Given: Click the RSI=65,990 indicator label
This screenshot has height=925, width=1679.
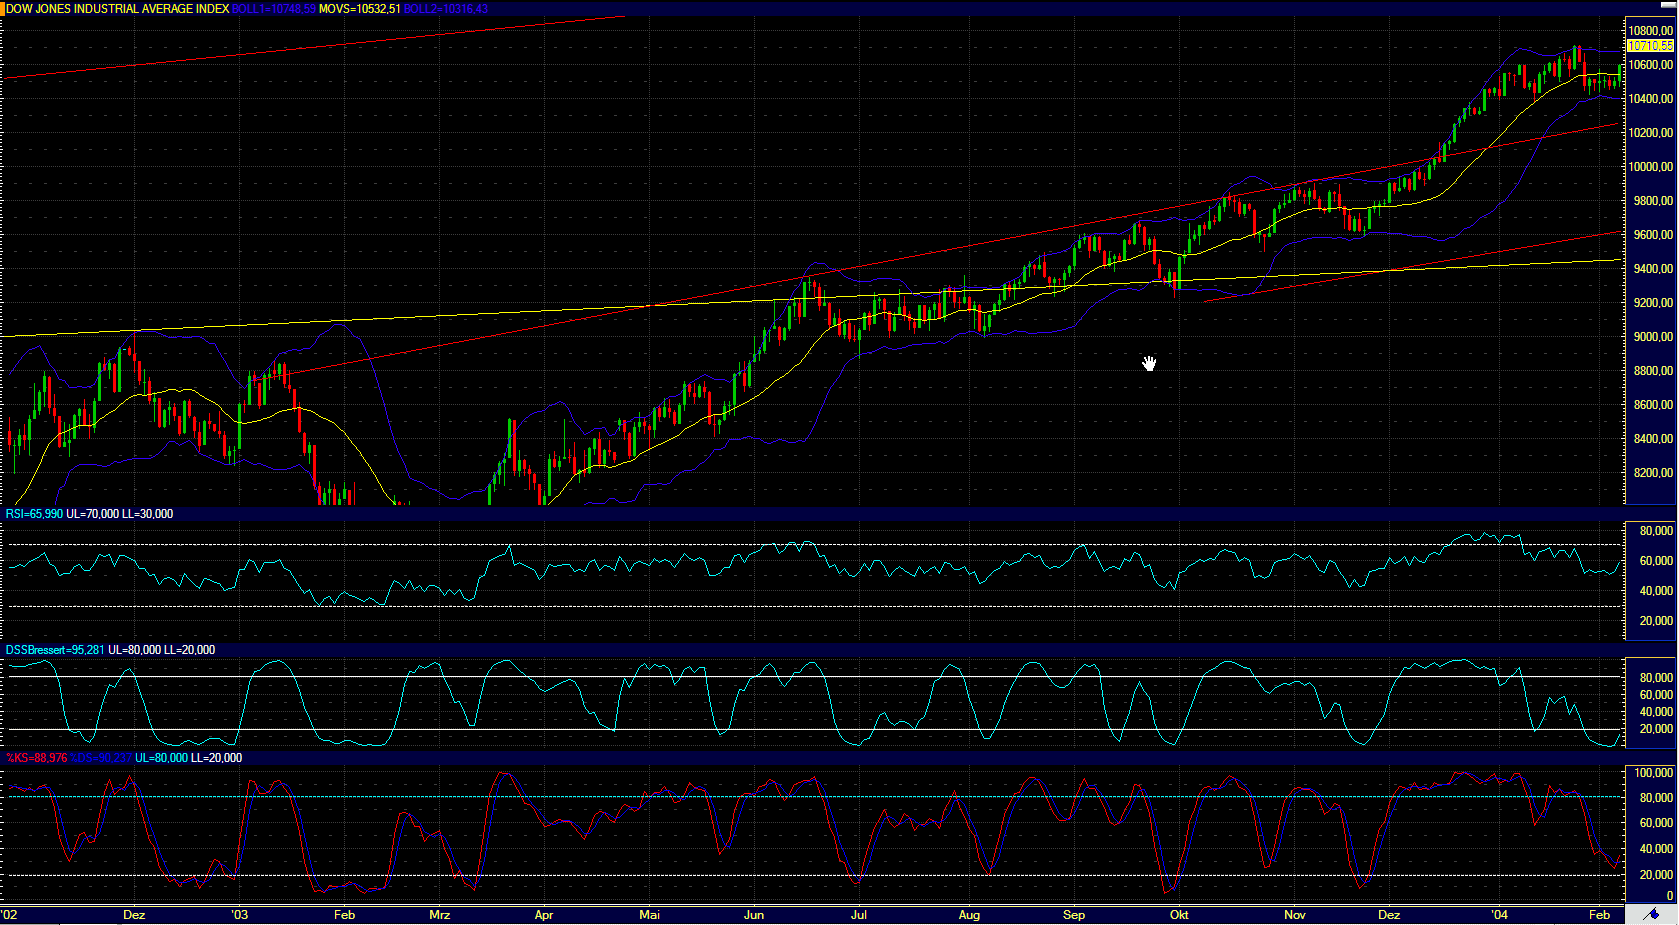Looking at the screenshot, I should [x=34, y=514].
